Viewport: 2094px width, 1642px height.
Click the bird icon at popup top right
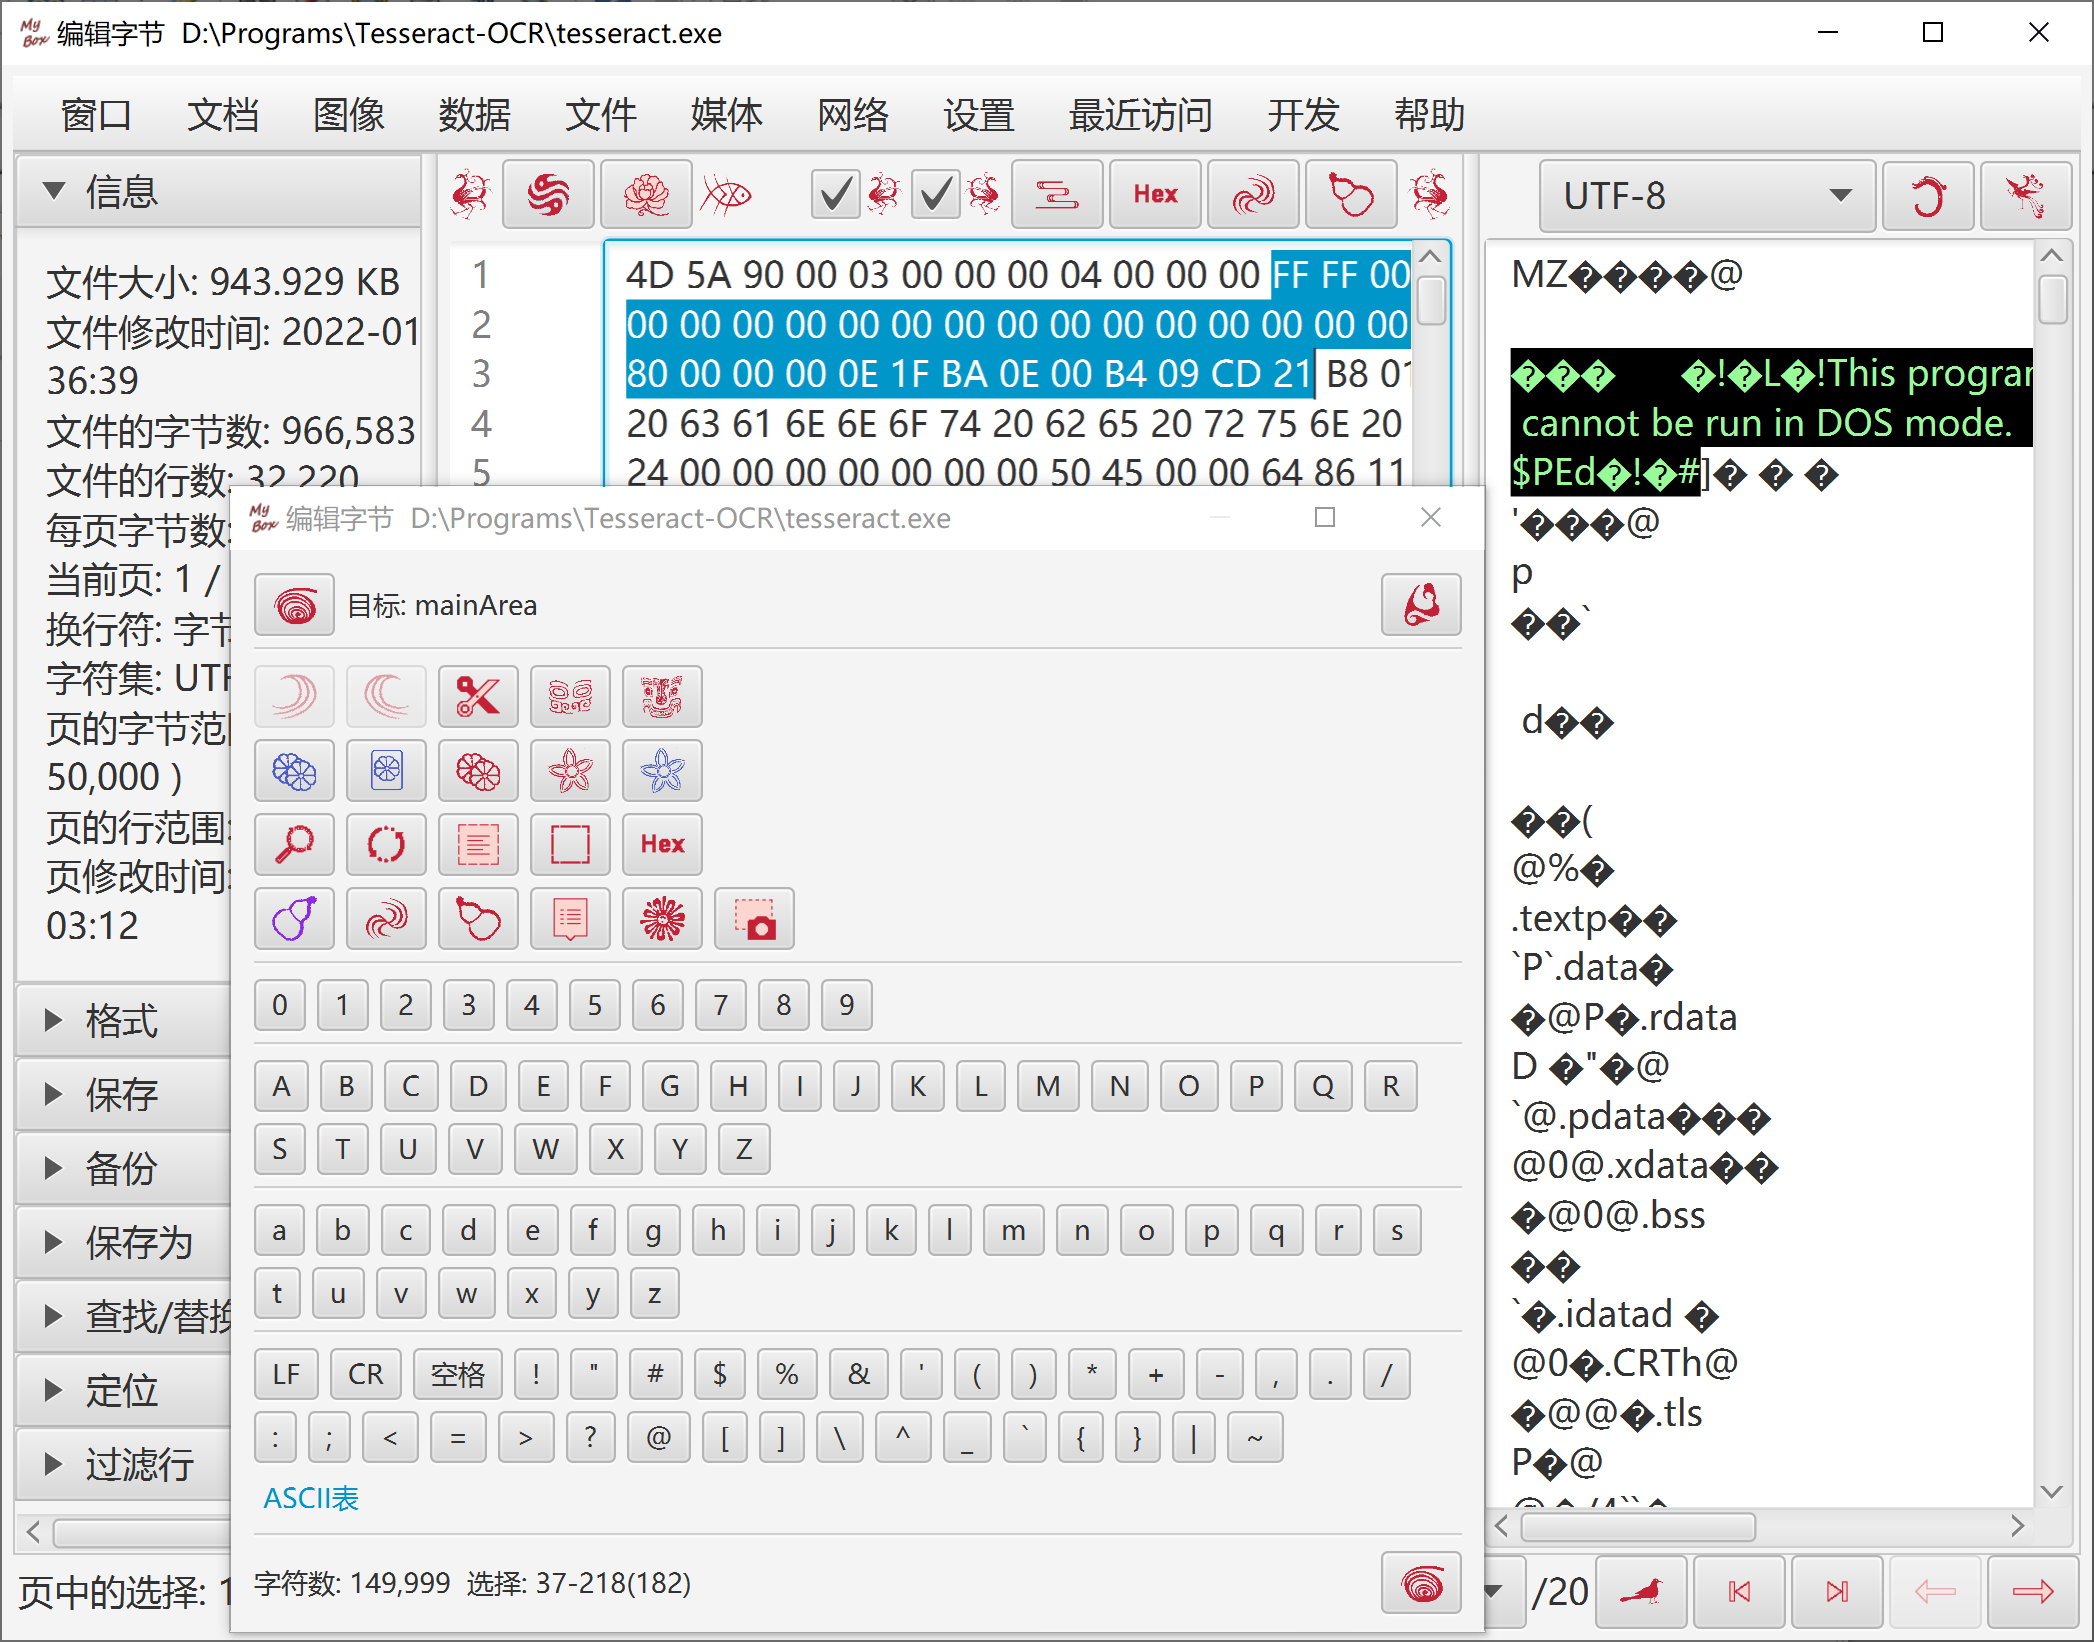click(x=1421, y=605)
